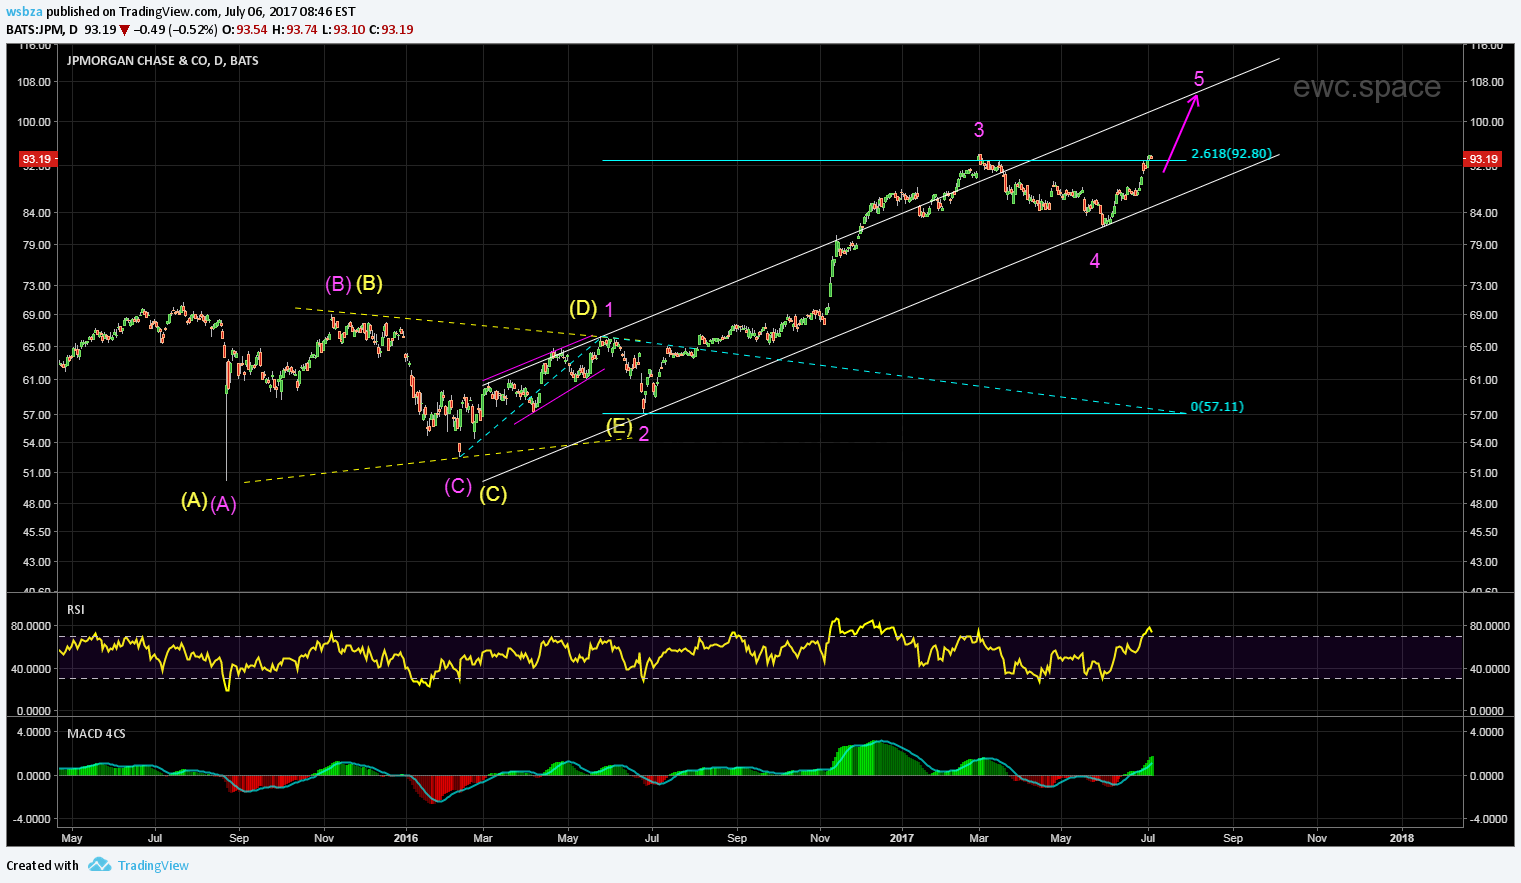Select the pink wave 4 label
Image resolution: width=1521 pixels, height=883 pixels.
tap(1095, 261)
